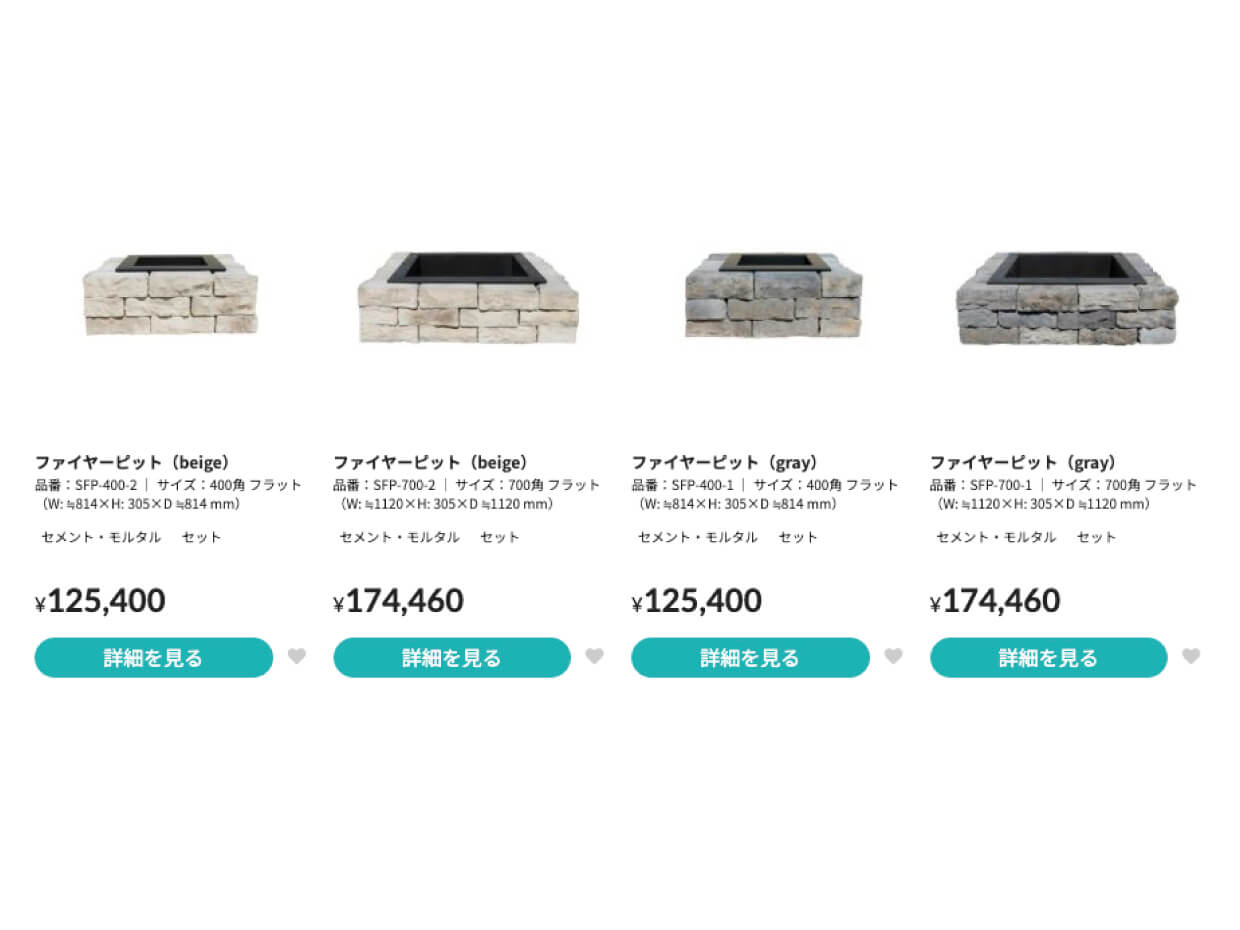
Task: Click the ¥125,400 price of gray SFP-400-1
Action: 697,601
